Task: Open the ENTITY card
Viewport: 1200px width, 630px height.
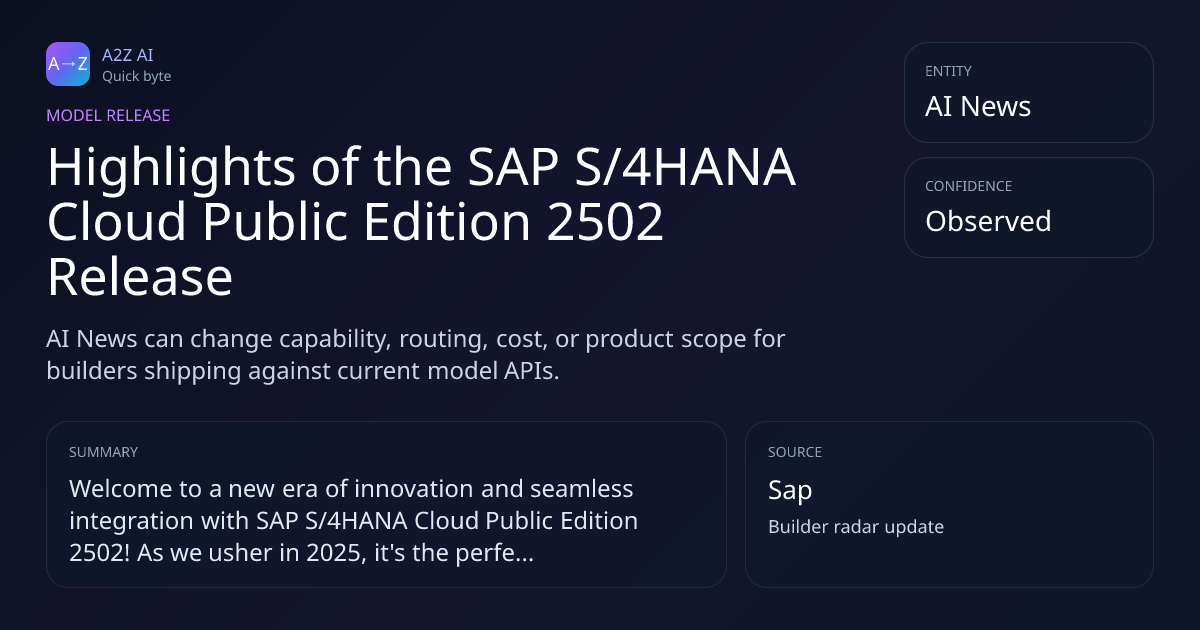Action: pyautogui.click(x=1028, y=92)
